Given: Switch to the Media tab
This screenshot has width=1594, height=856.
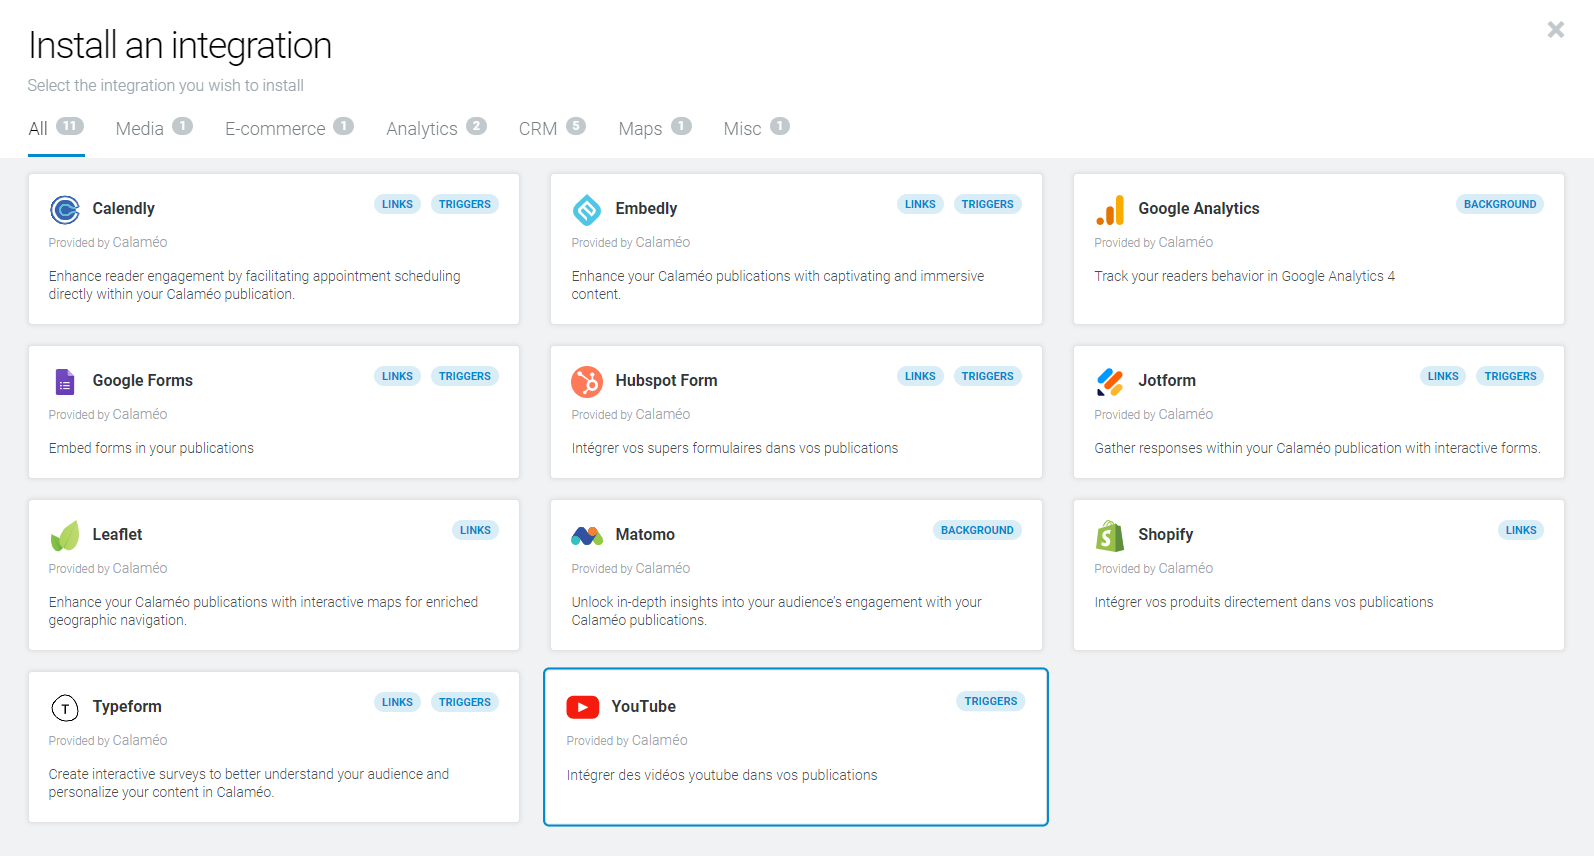Looking at the screenshot, I should (154, 129).
